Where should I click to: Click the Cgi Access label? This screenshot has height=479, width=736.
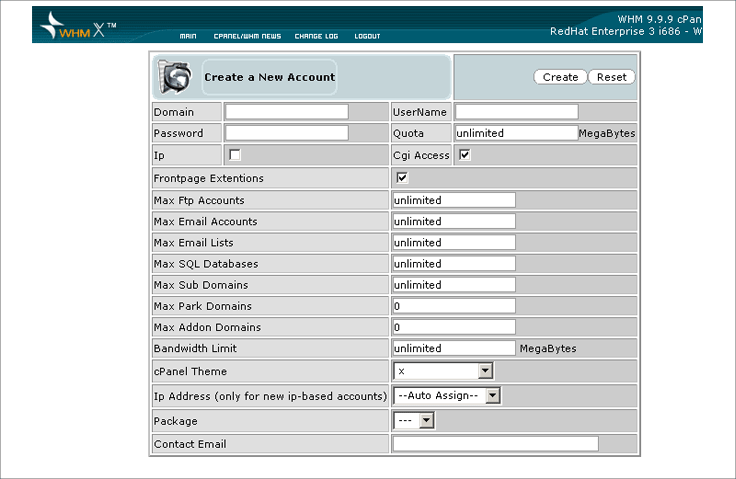[422, 155]
